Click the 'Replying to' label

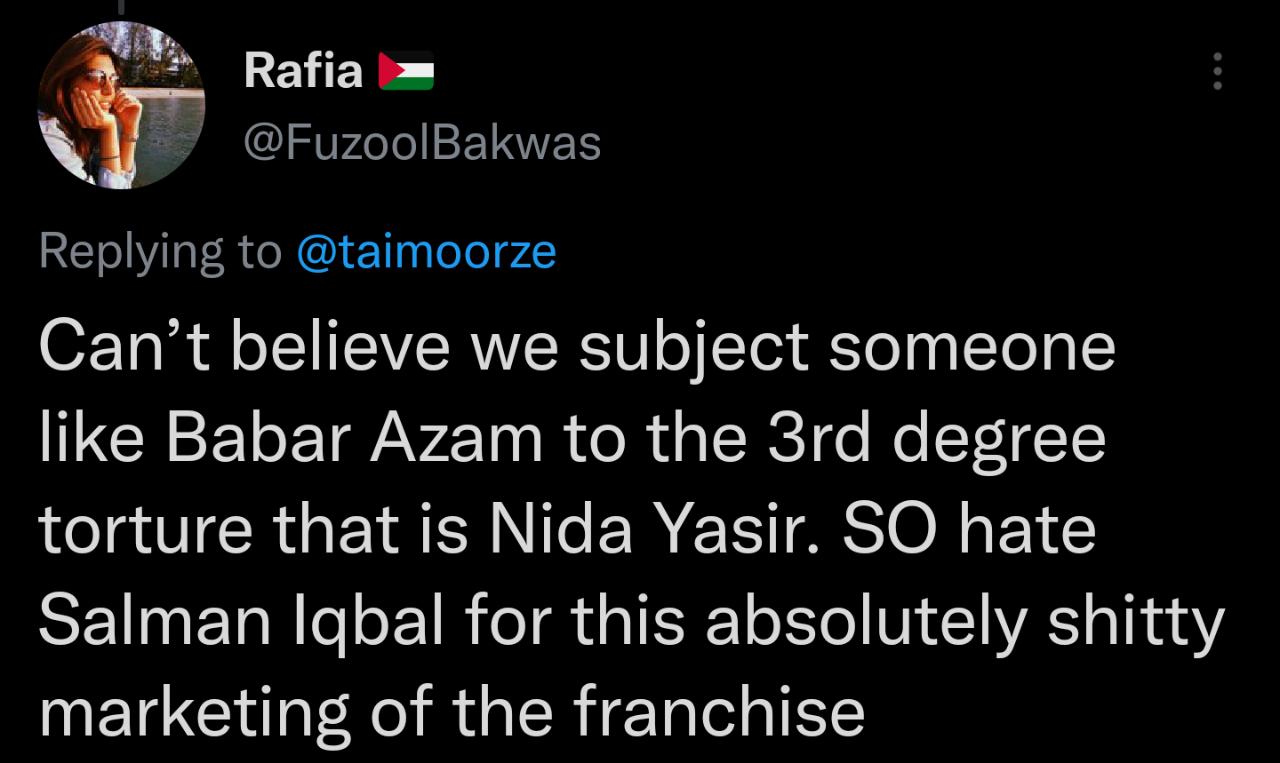point(161,252)
